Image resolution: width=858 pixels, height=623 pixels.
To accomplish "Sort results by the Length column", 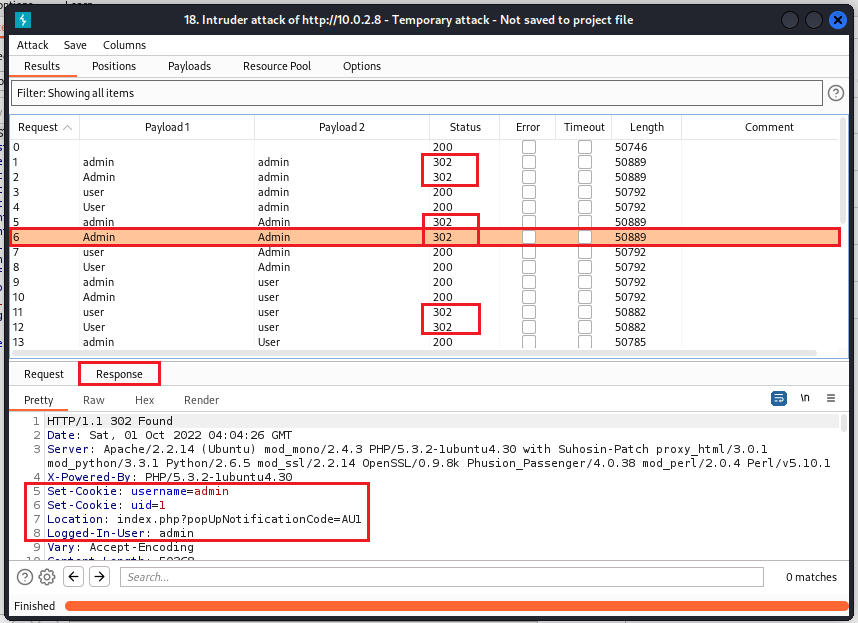I will [647, 127].
